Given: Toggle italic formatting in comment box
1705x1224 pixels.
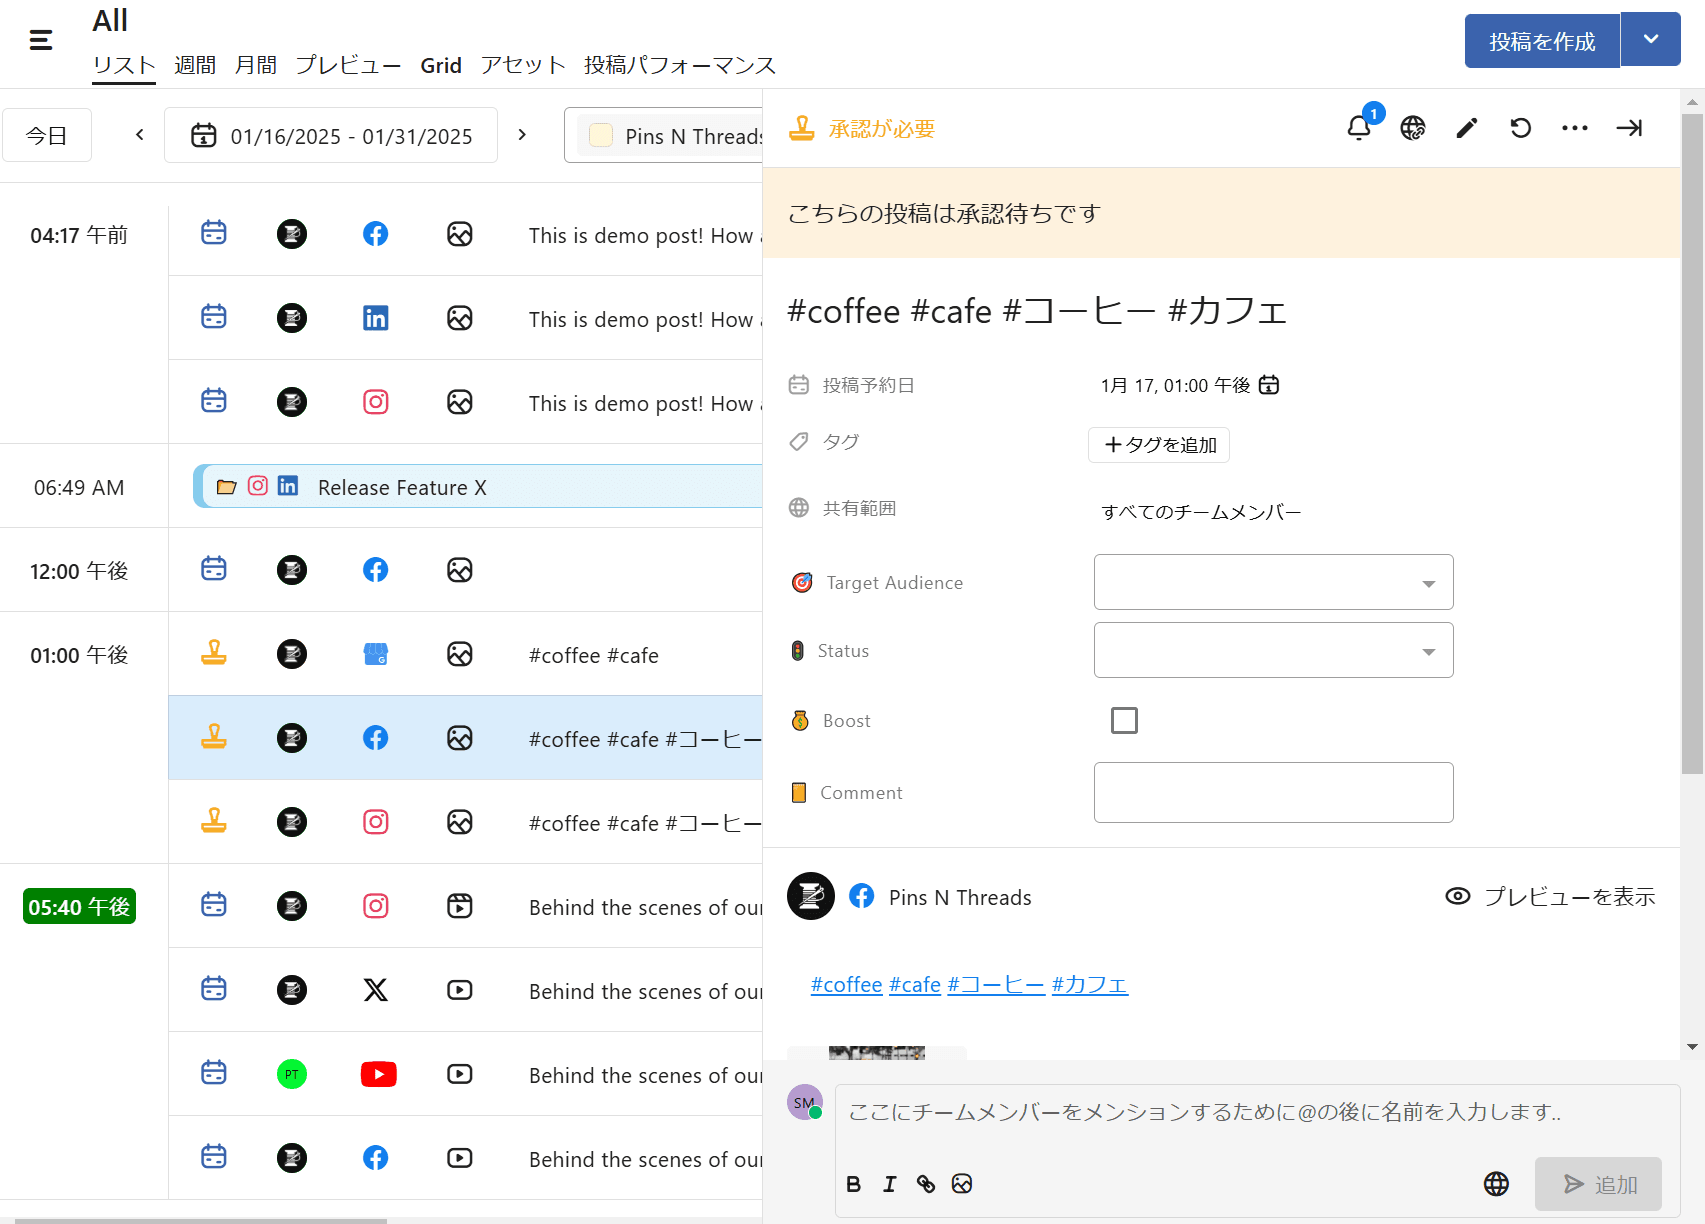Looking at the screenshot, I should point(890,1184).
